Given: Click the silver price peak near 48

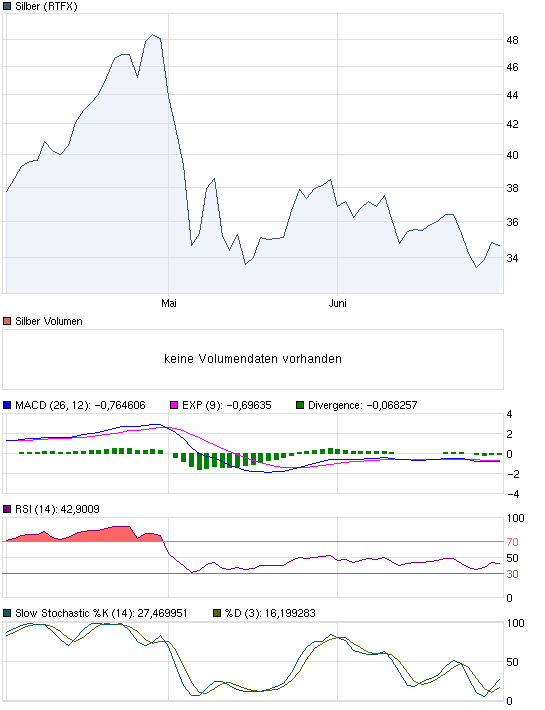Looking at the screenshot, I should [153, 35].
